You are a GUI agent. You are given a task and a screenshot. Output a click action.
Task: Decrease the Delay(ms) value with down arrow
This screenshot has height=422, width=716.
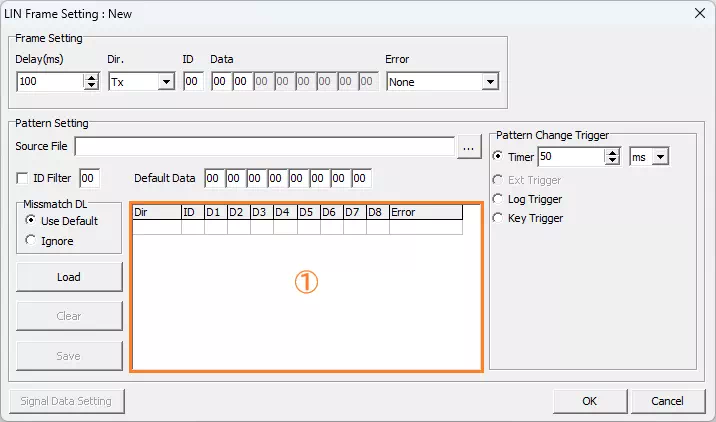91,86
